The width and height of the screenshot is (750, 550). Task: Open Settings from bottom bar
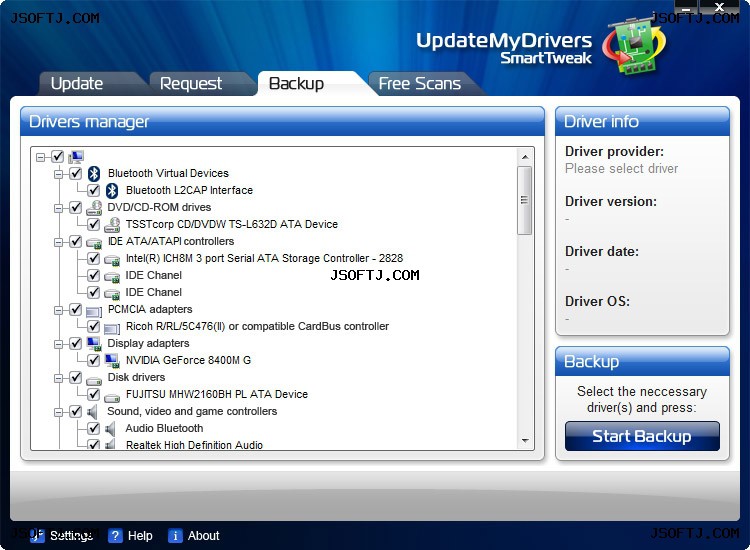coord(61,536)
